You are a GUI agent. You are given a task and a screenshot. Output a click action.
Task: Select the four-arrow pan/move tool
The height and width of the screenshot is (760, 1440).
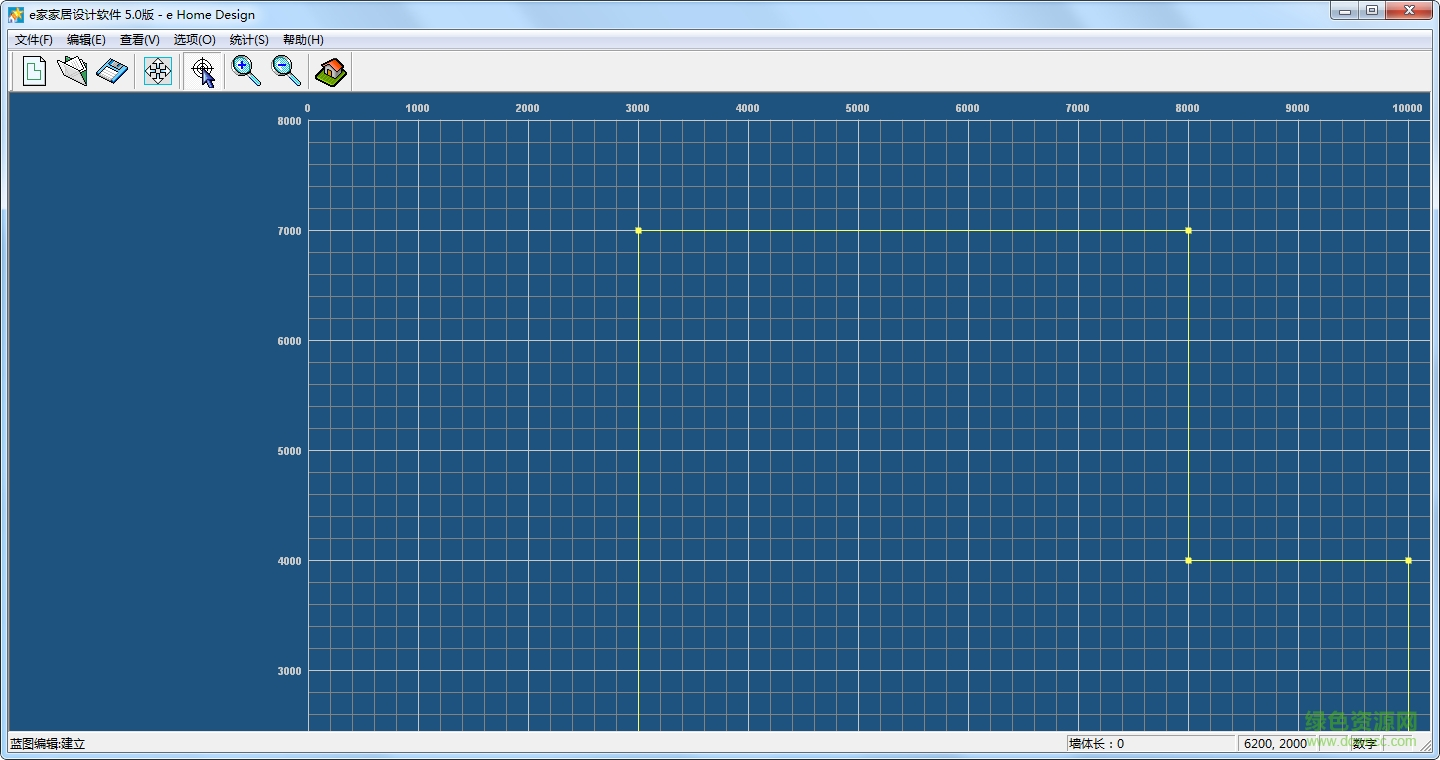click(x=158, y=71)
